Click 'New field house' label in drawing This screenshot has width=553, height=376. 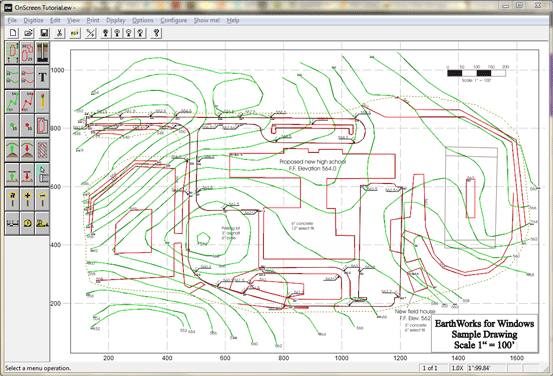click(x=415, y=311)
